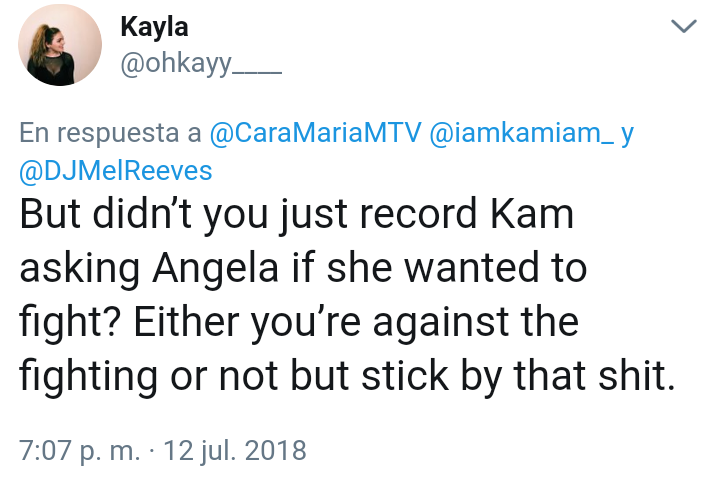Click the "En respuesta a" label

click(x=110, y=134)
